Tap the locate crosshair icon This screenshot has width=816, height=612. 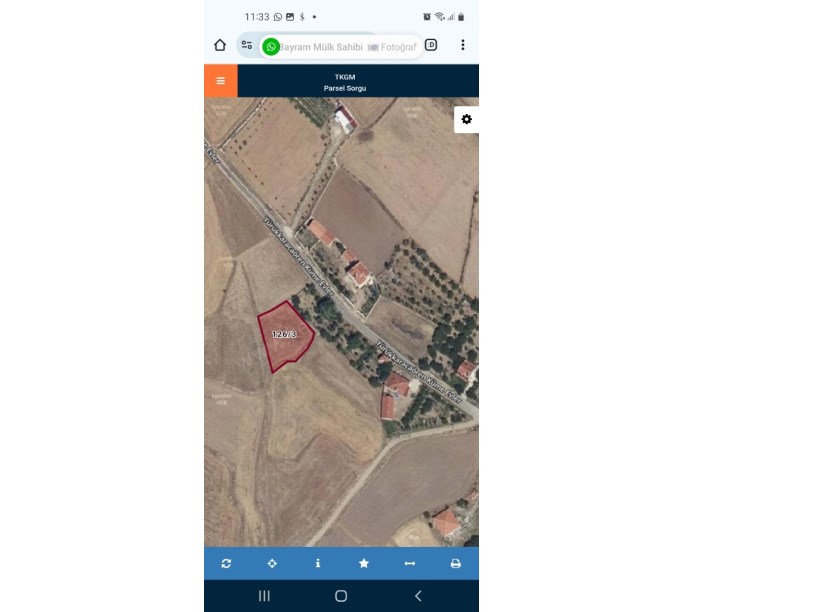point(272,564)
